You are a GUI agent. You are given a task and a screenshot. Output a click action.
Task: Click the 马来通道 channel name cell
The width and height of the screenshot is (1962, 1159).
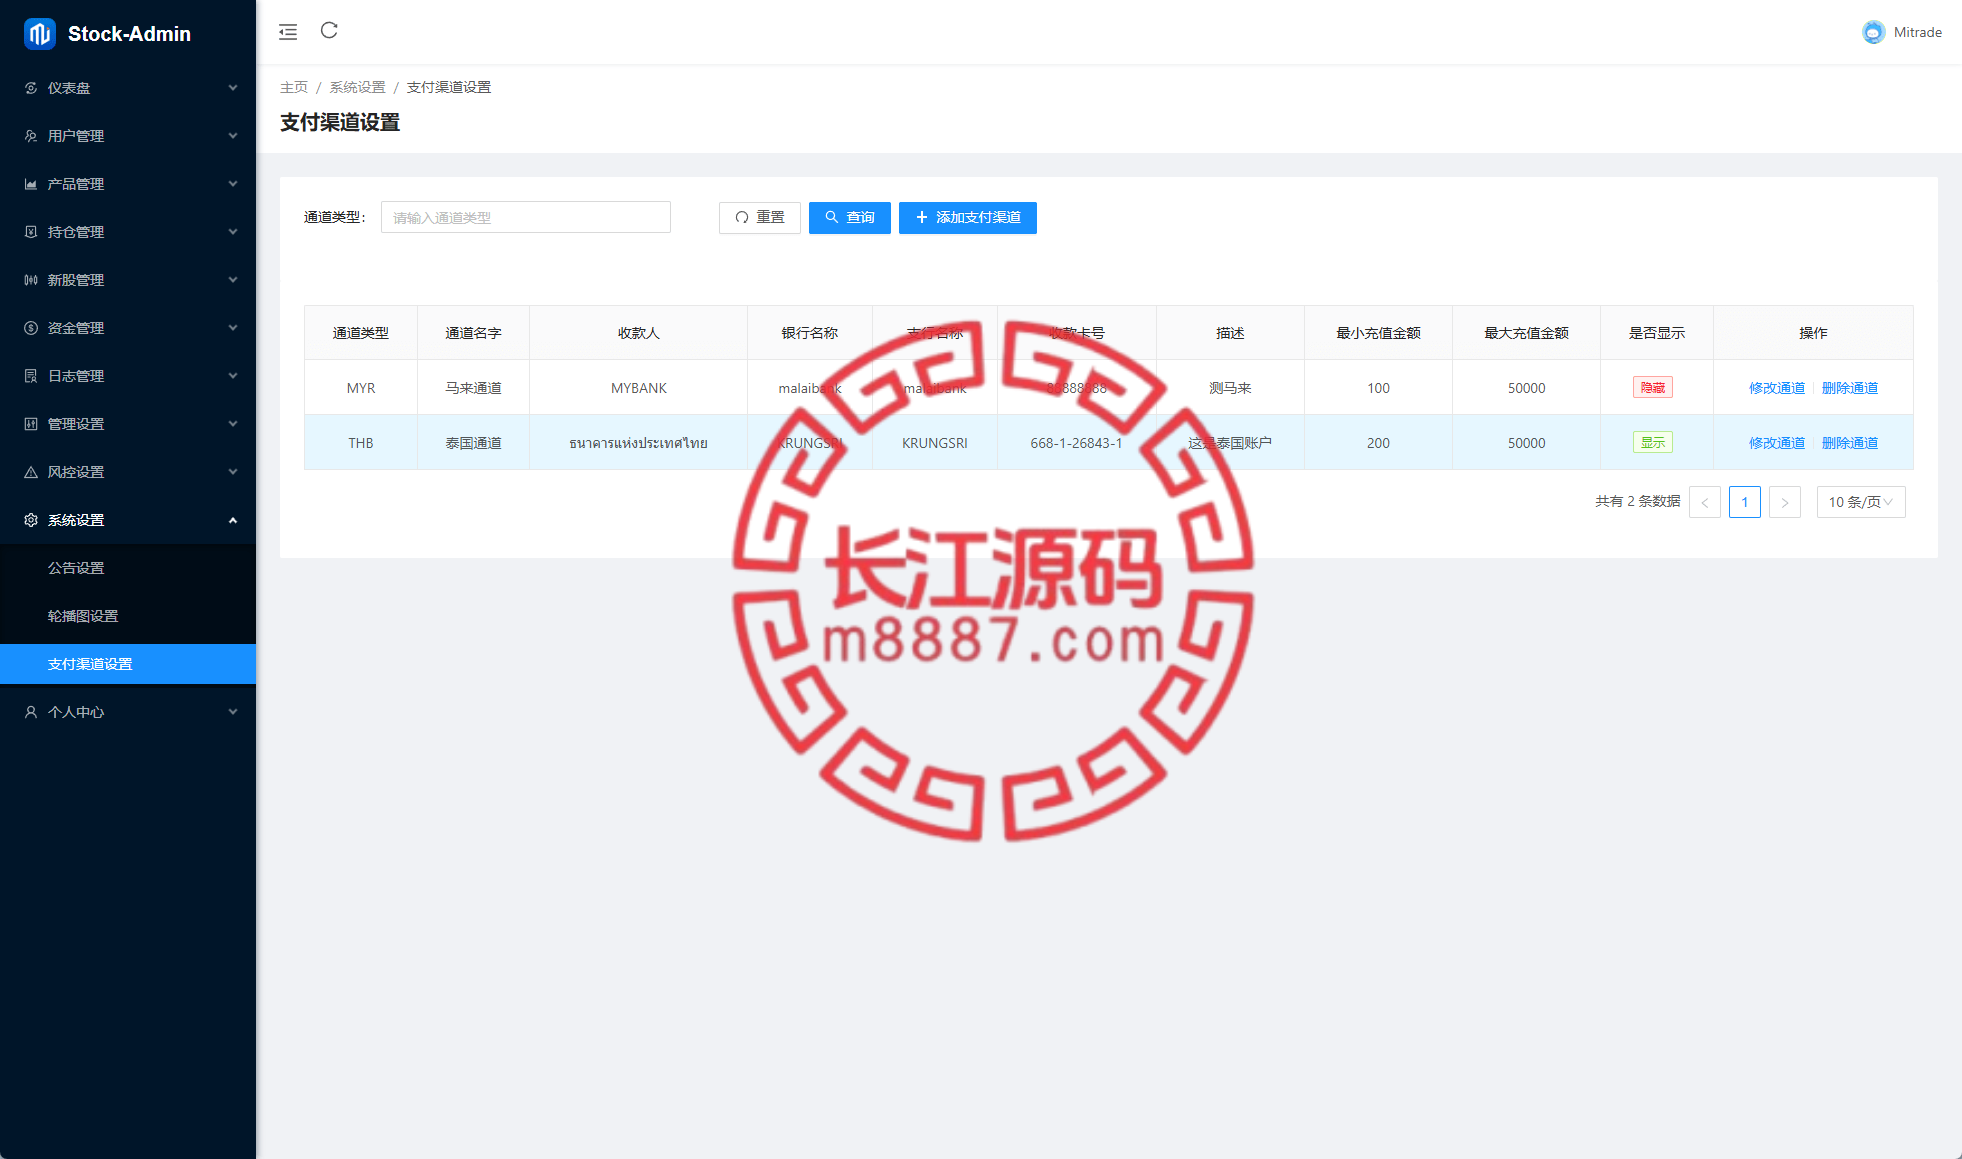[473, 388]
